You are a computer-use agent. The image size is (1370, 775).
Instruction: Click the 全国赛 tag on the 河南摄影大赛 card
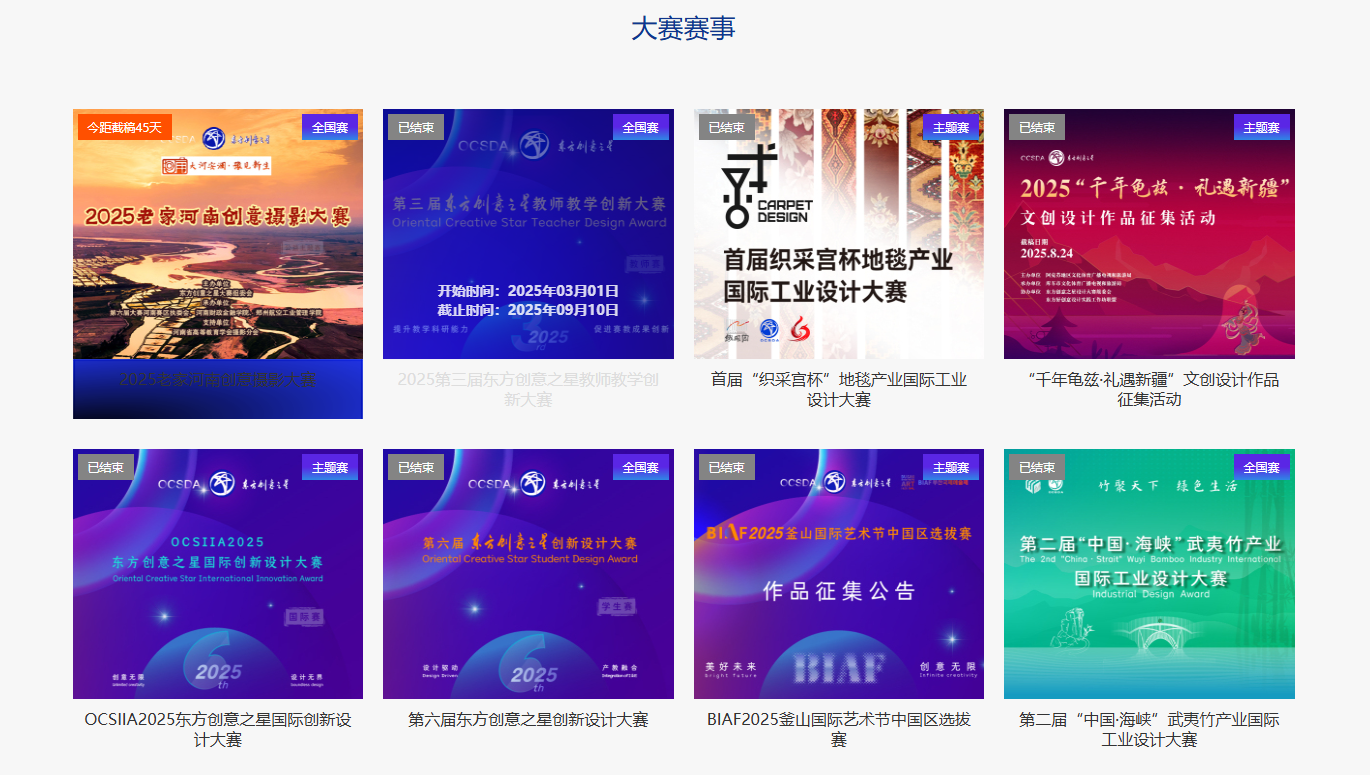pyautogui.click(x=330, y=127)
